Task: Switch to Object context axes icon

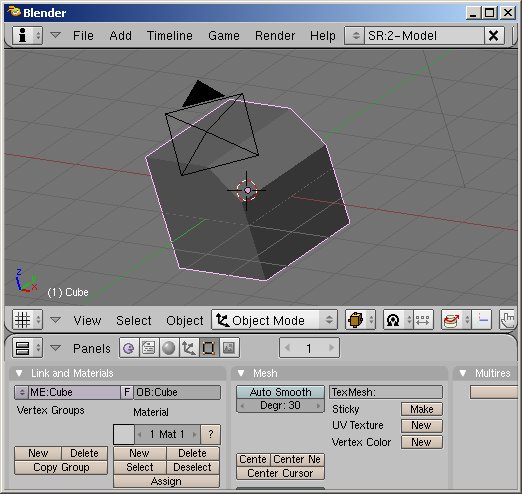Action: tap(189, 348)
